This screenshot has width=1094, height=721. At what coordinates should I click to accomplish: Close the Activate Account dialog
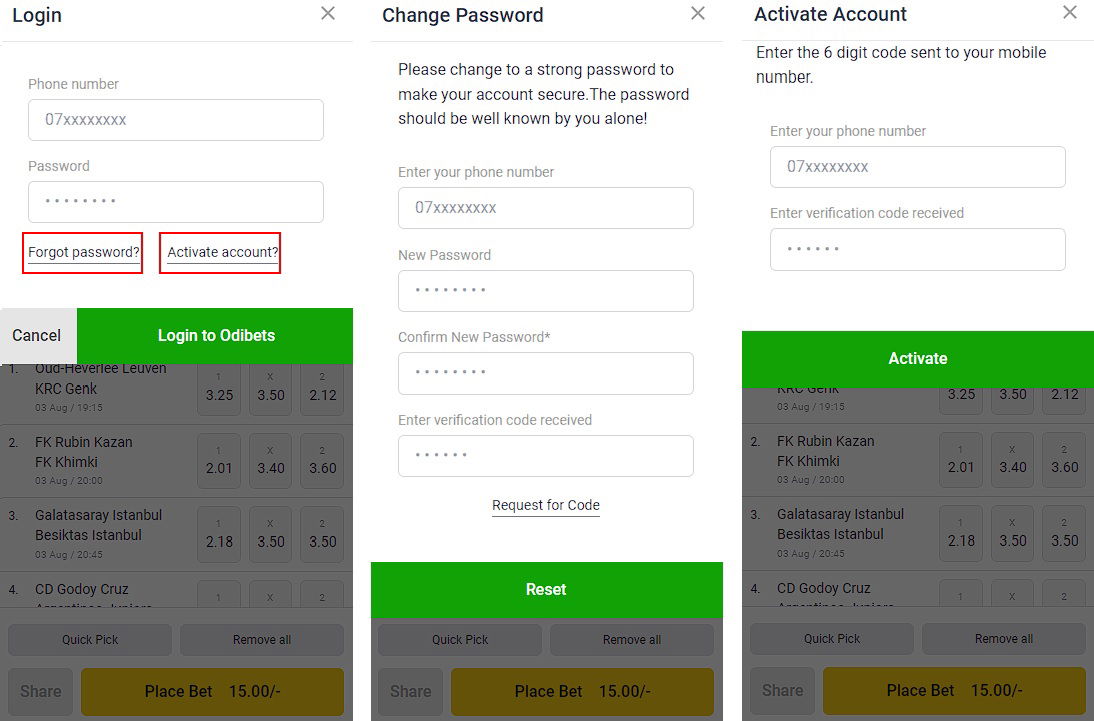[1069, 14]
